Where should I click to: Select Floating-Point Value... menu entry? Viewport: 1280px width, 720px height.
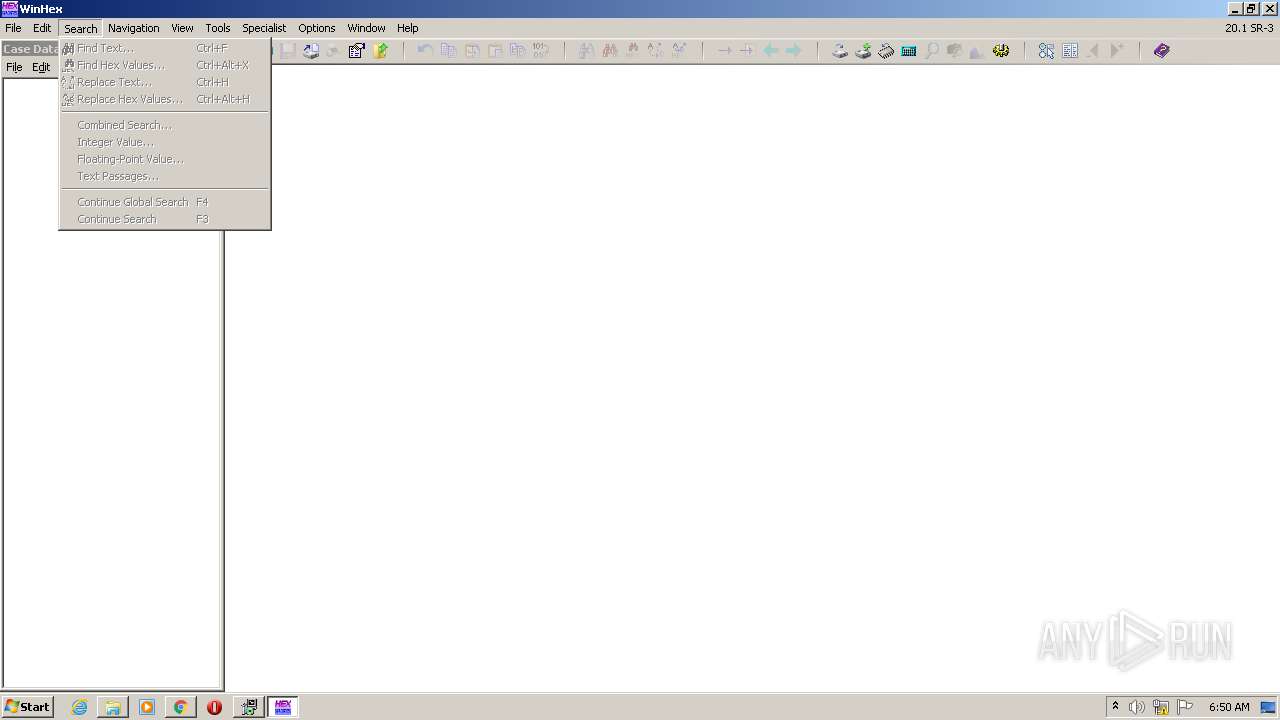165,159
